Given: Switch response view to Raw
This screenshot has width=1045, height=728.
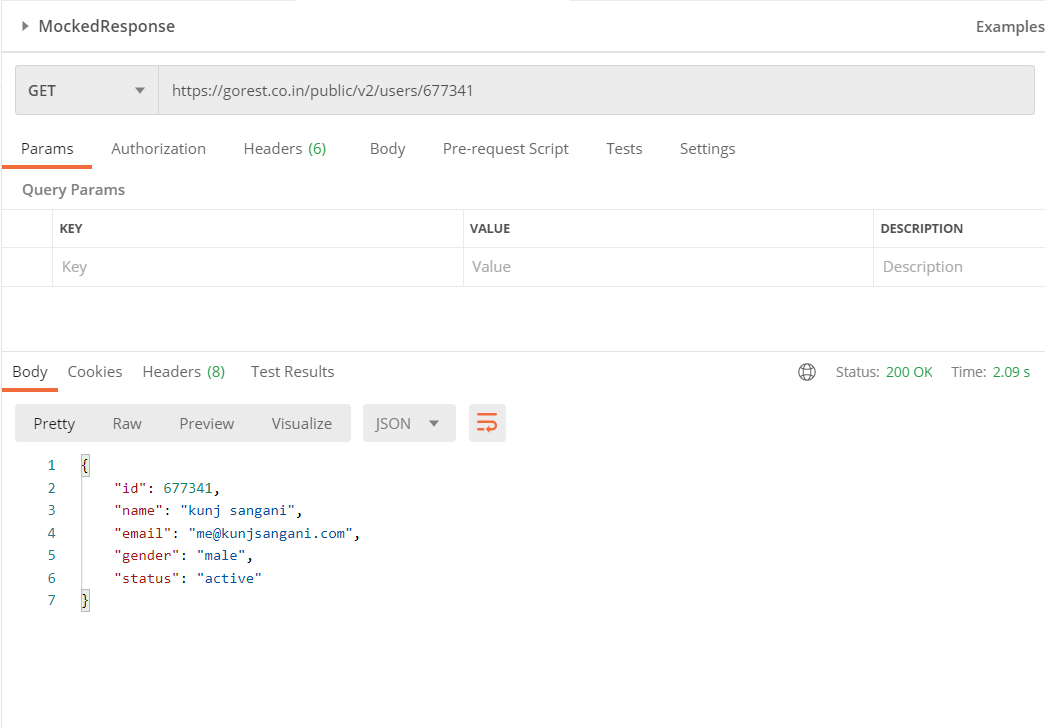Looking at the screenshot, I should pyautogui.click(x=126, y=423).
